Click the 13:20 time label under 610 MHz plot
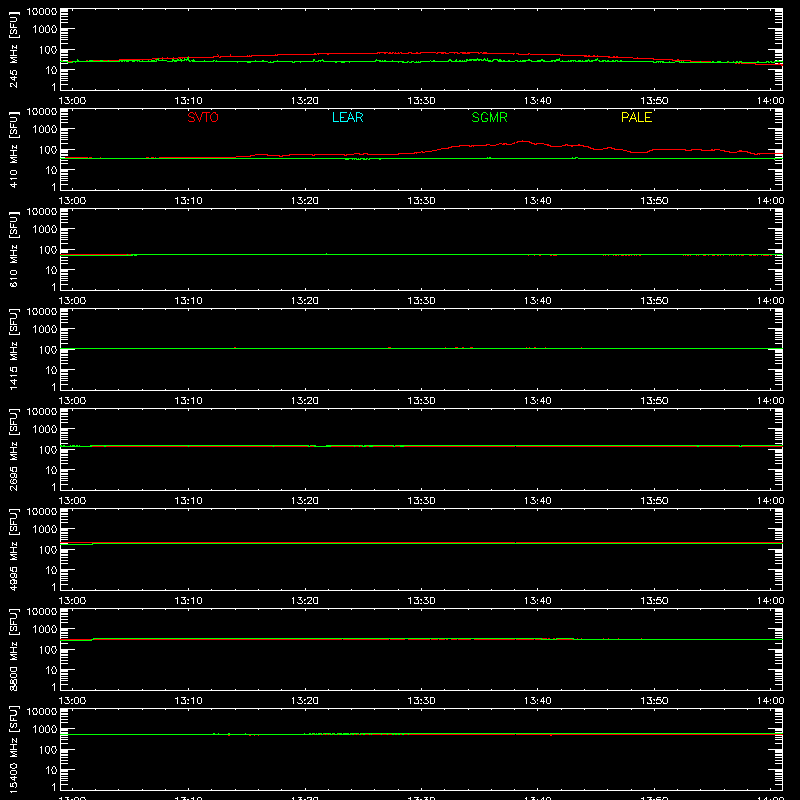Viewport: 800px width, 800px height. point(305,301)
